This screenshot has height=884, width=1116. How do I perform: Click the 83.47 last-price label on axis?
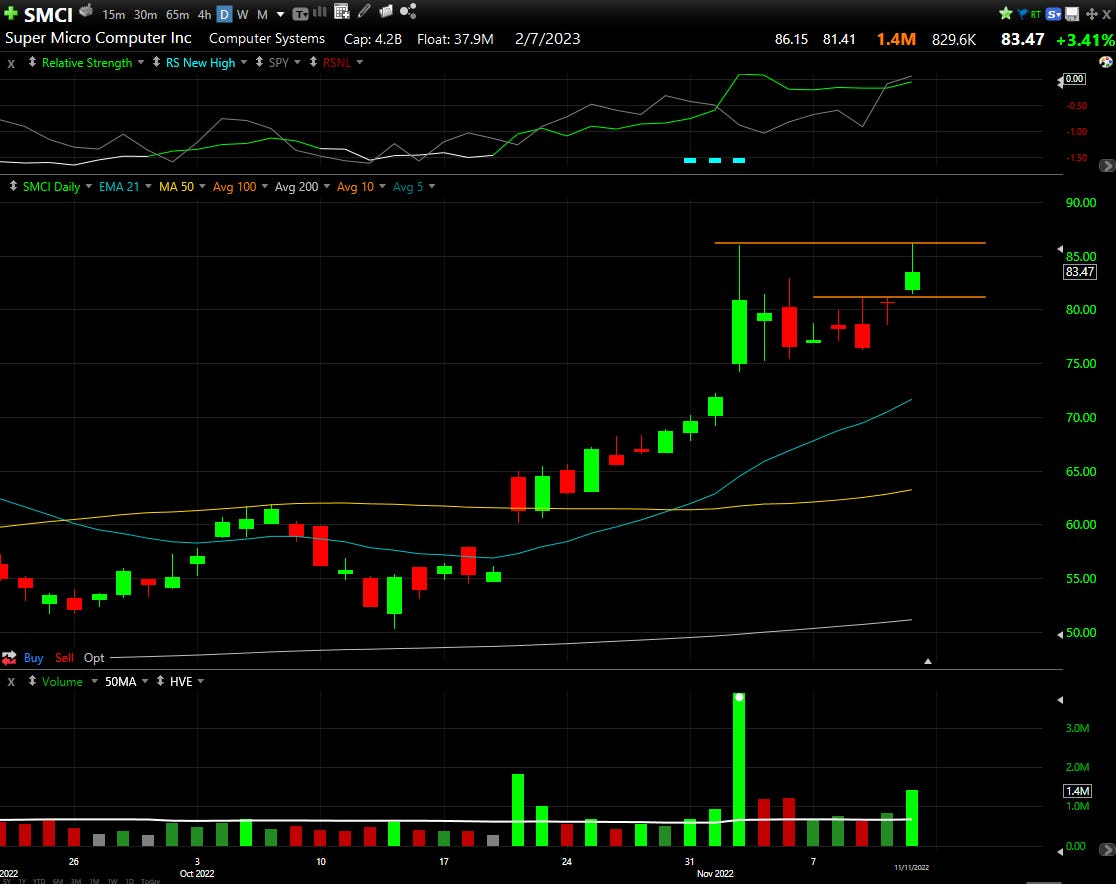(1080, 271)
